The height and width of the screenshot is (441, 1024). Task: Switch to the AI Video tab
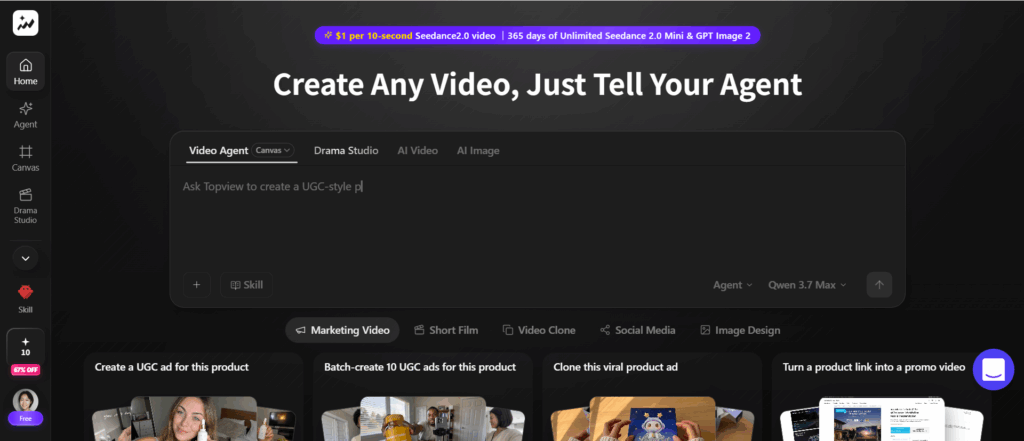coord(418,150)
